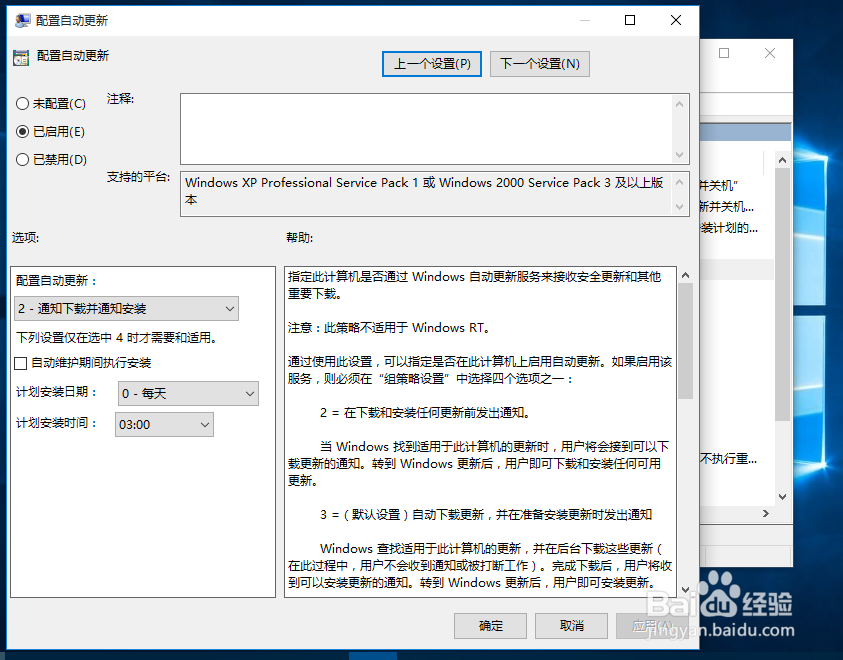
Task: Click inside the 注释 comment text box
Action: 426,129
